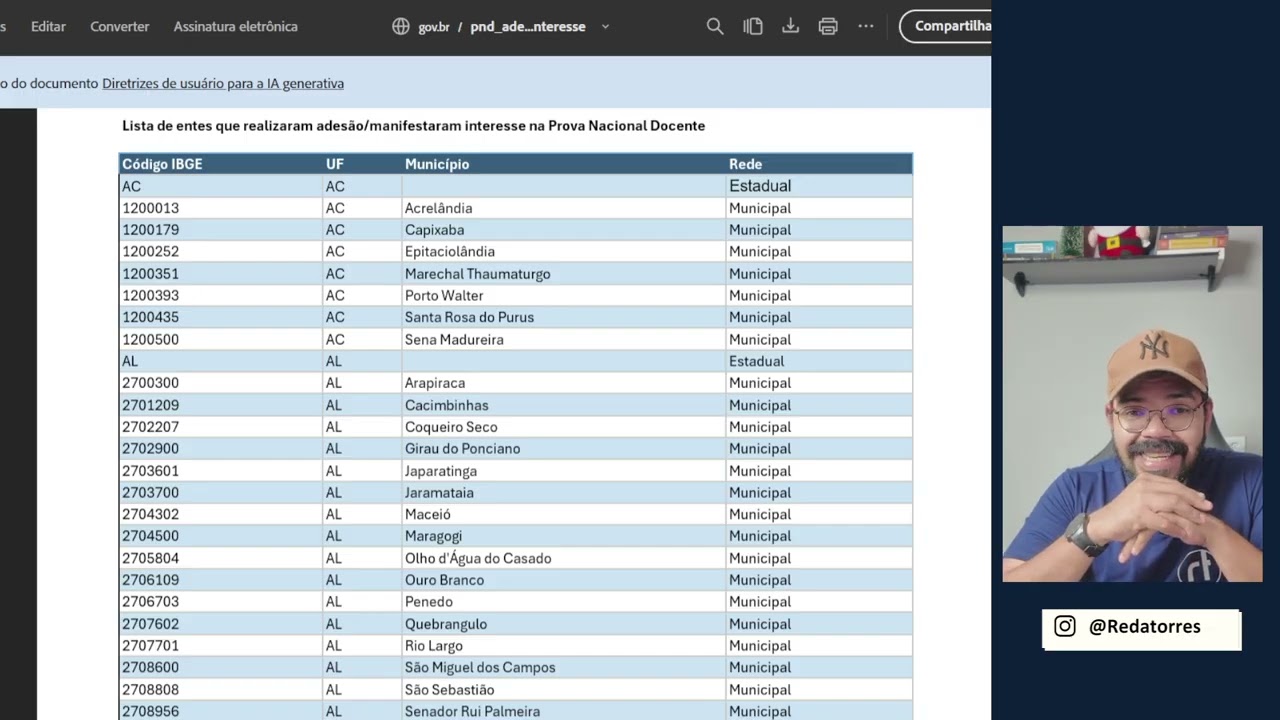Viewport: 1280px width, 720px height.
Task: Select the Epitaciolândia cell
Action: point(563,252)
